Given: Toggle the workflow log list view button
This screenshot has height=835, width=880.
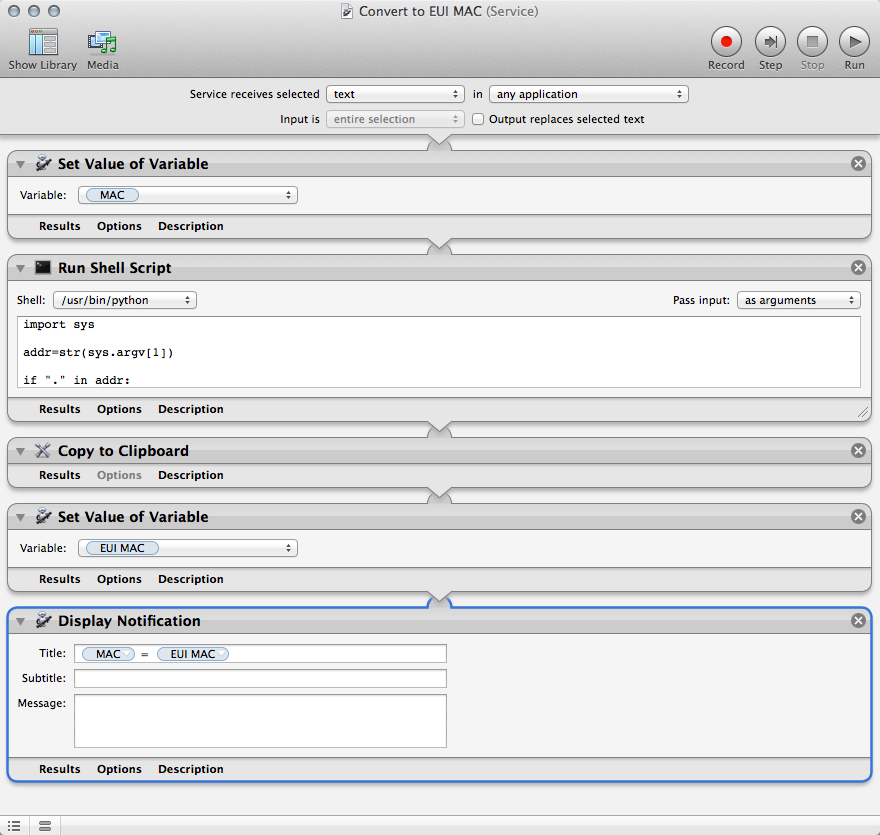Looking at the screenshot, I should coord(14,826).
